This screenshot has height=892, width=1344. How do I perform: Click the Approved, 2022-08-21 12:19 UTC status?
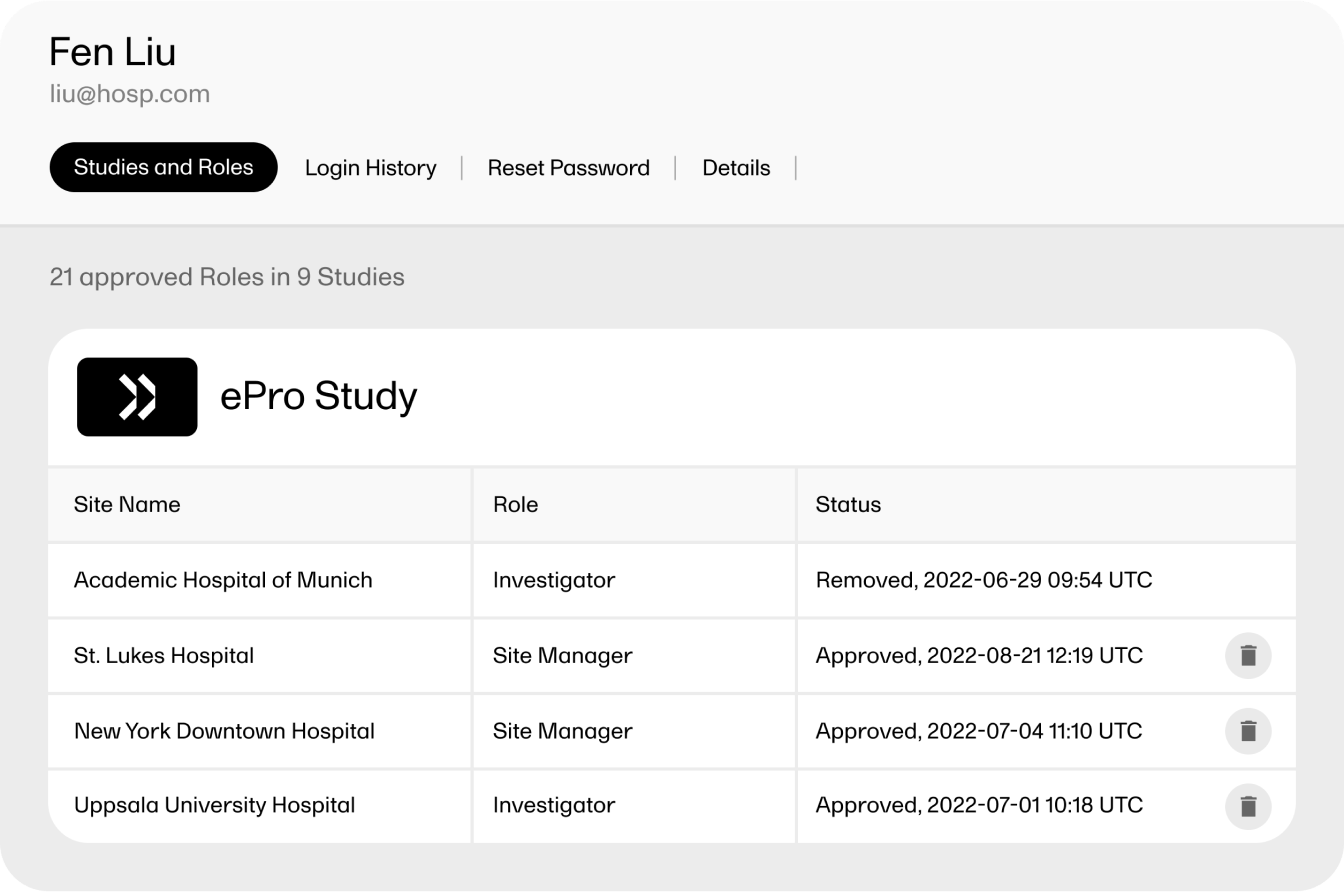pyautogui.click(x=979, y=656)
